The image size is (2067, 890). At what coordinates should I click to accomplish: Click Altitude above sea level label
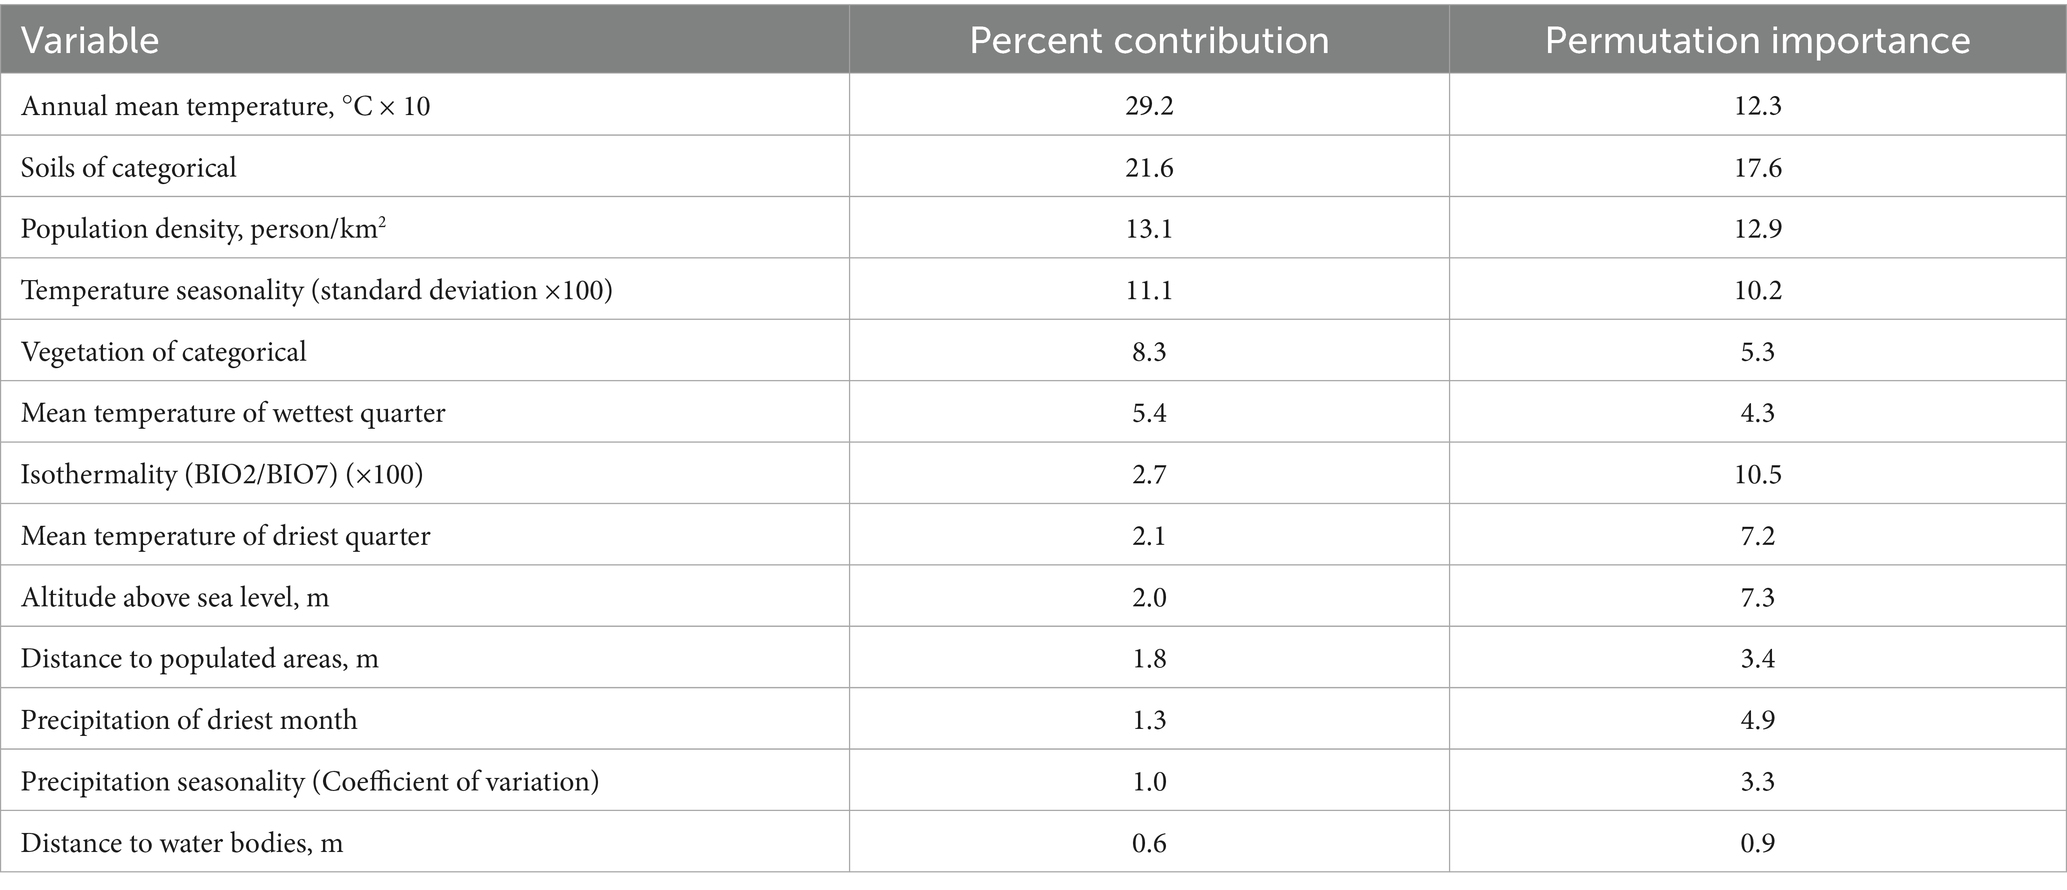pyautogui.click(x=175, y=598)
